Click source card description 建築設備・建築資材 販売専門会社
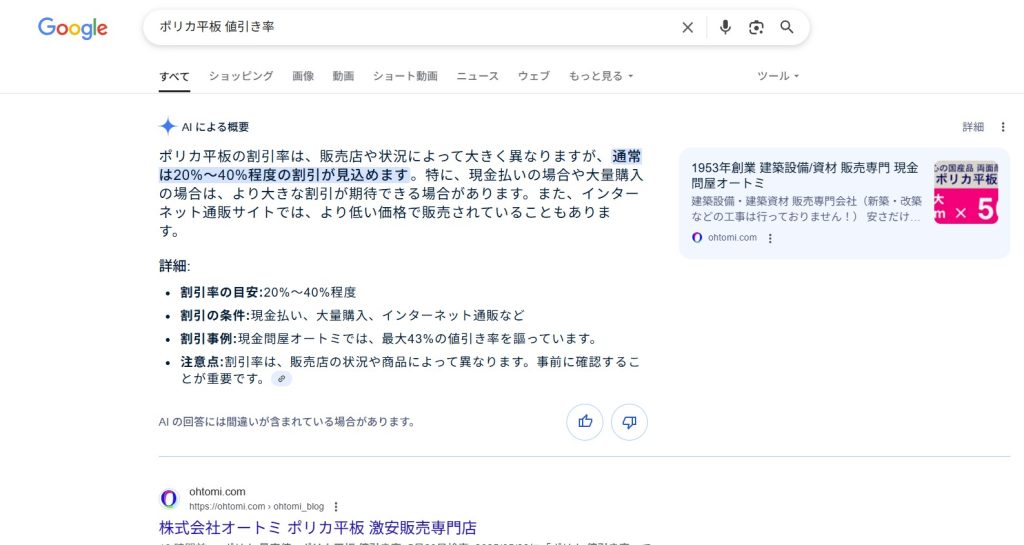Screen dimensions: 1024x545 point(807,209)
